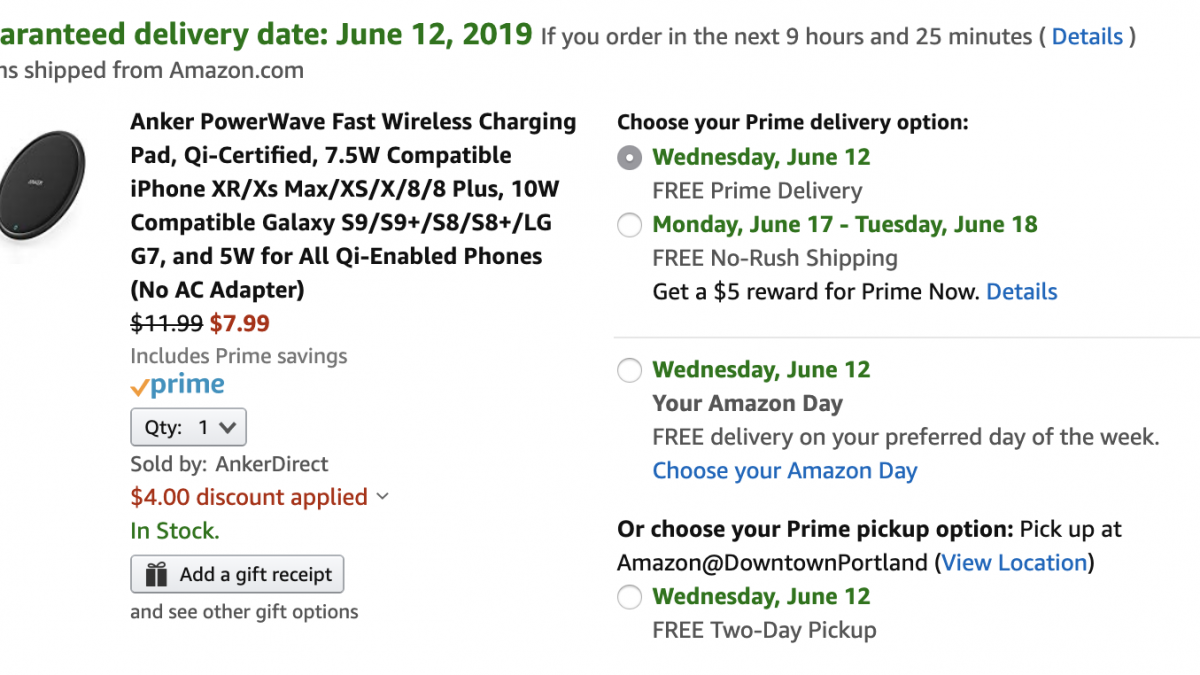
Task: Click the AnkerDirect seller name
Action: [x=271, y=464]
